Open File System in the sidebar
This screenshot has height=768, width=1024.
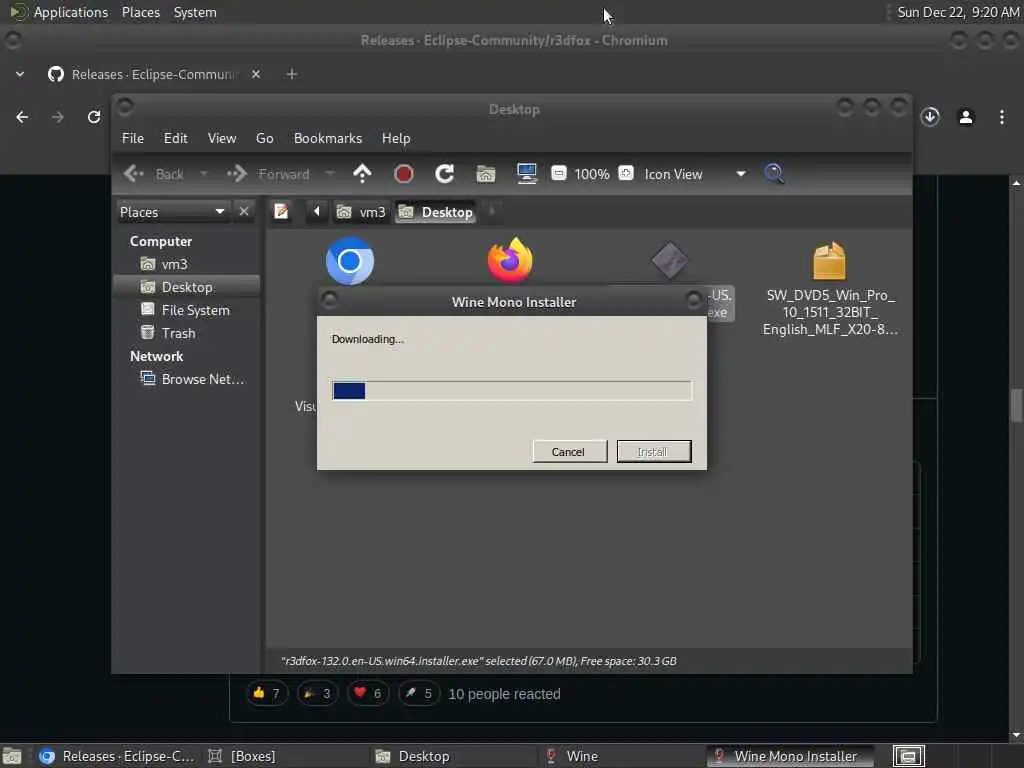point(195,310)
